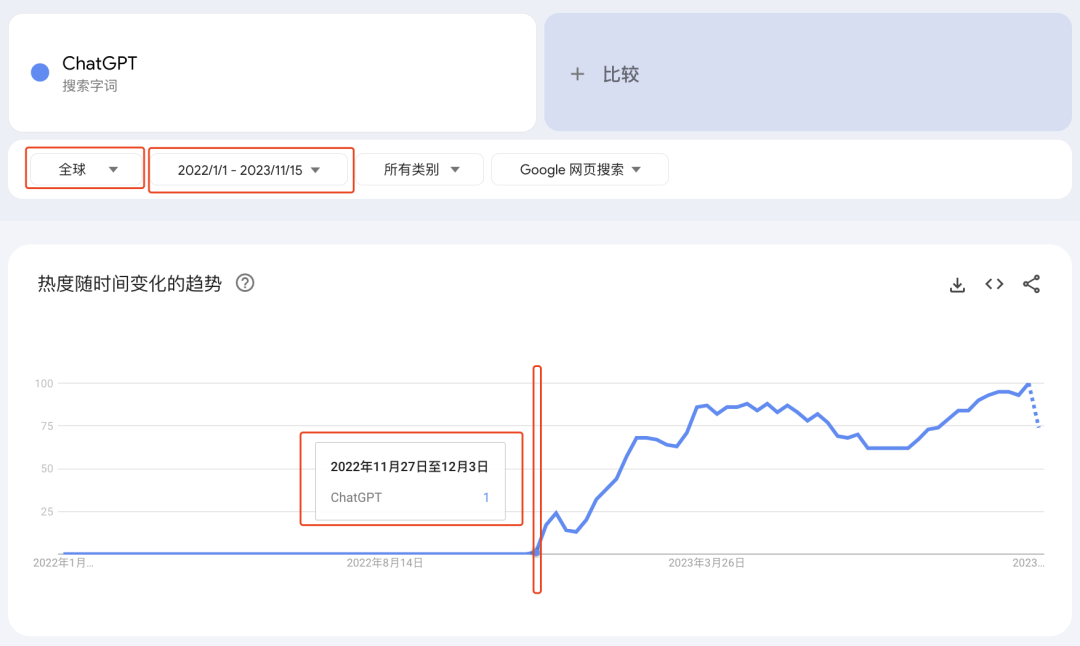Image resolution: width=1080 pixels, height=646 pixels.
Task: Click the 搜索字词 subtitle under ChatGPT
Action: [90, 86]
